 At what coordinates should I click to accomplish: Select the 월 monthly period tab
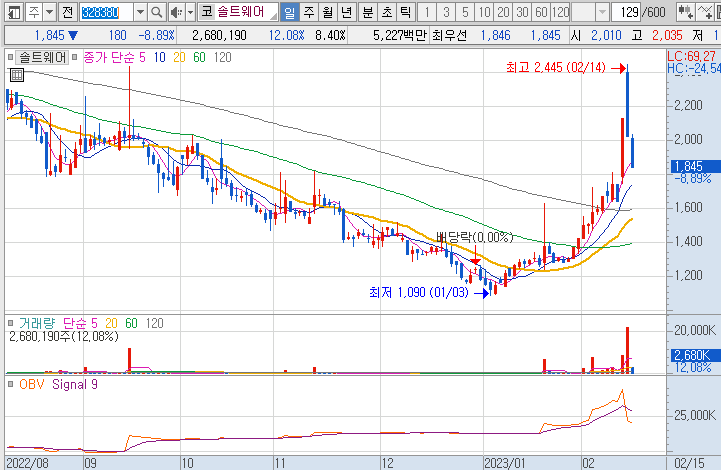[328, 12]
